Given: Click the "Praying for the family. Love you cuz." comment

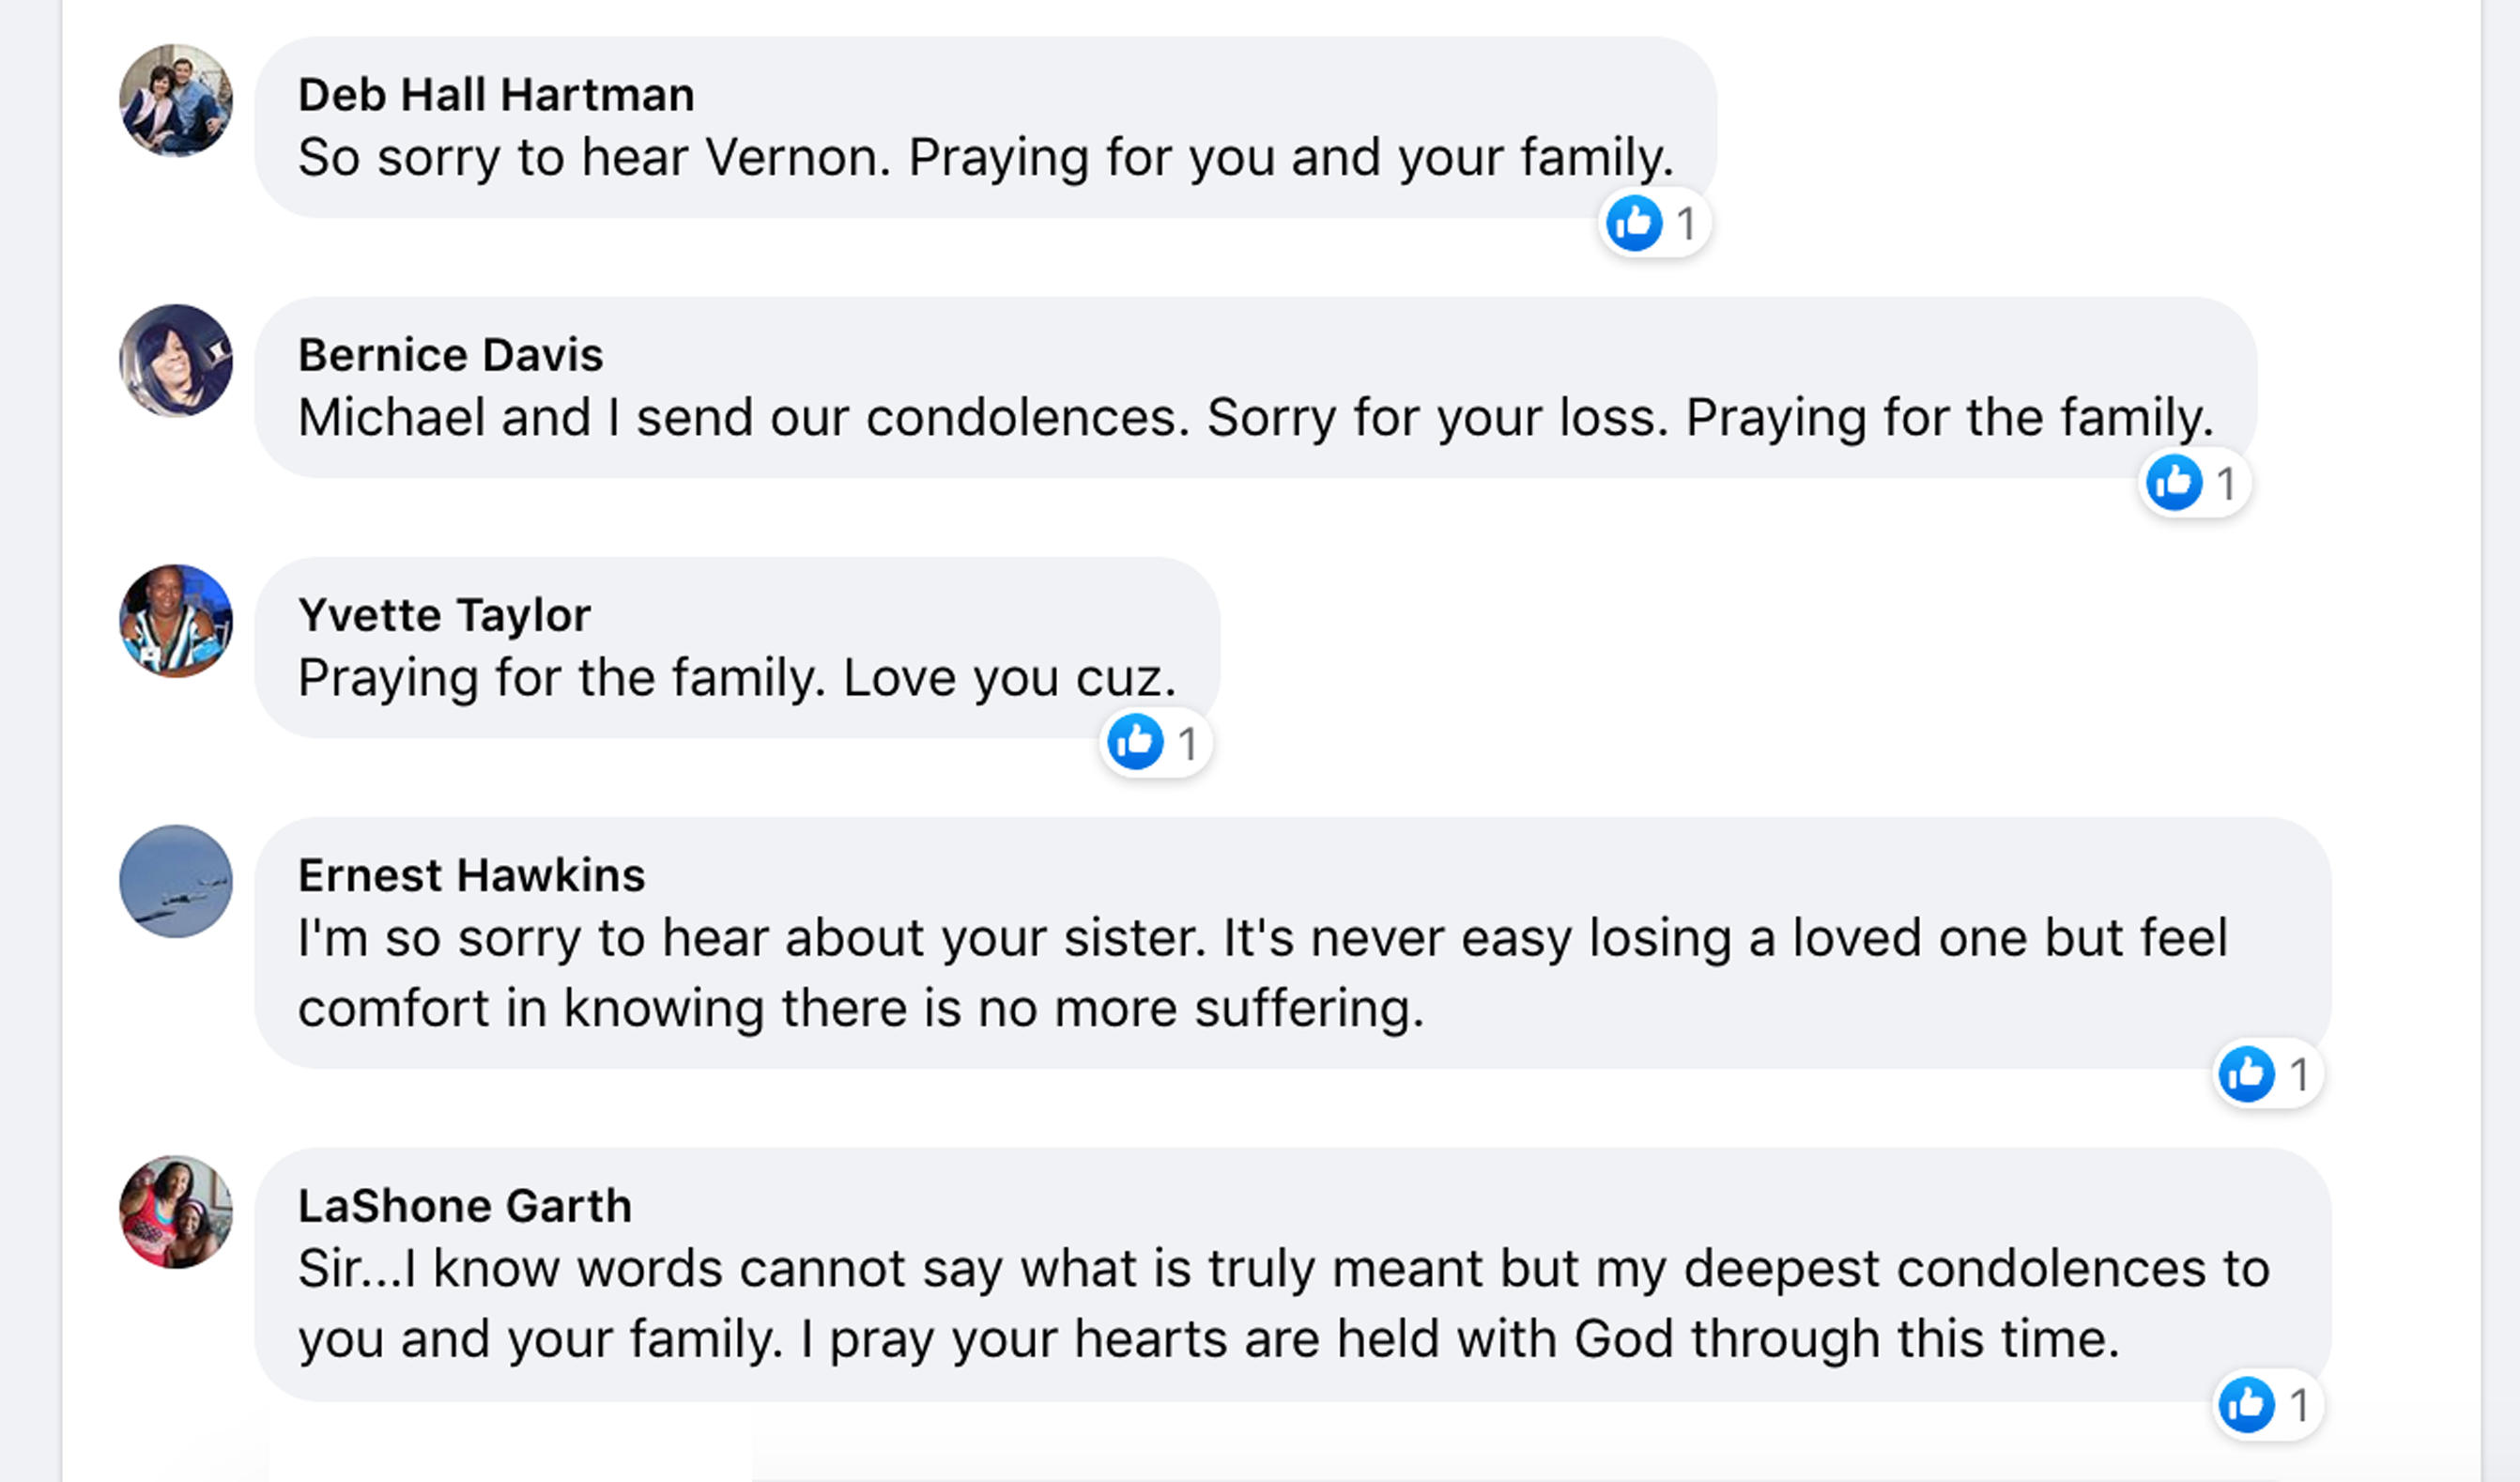Looking at the screenshot, I should click(737, 678).
